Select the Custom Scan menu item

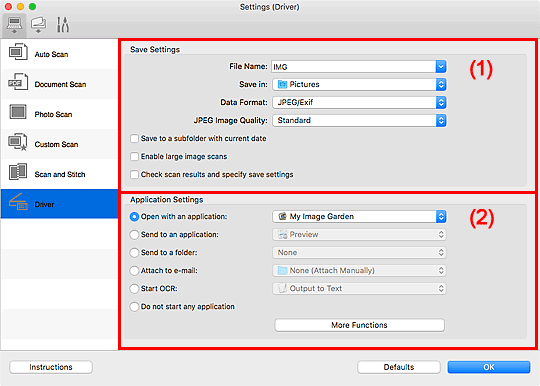click(59, 144)
